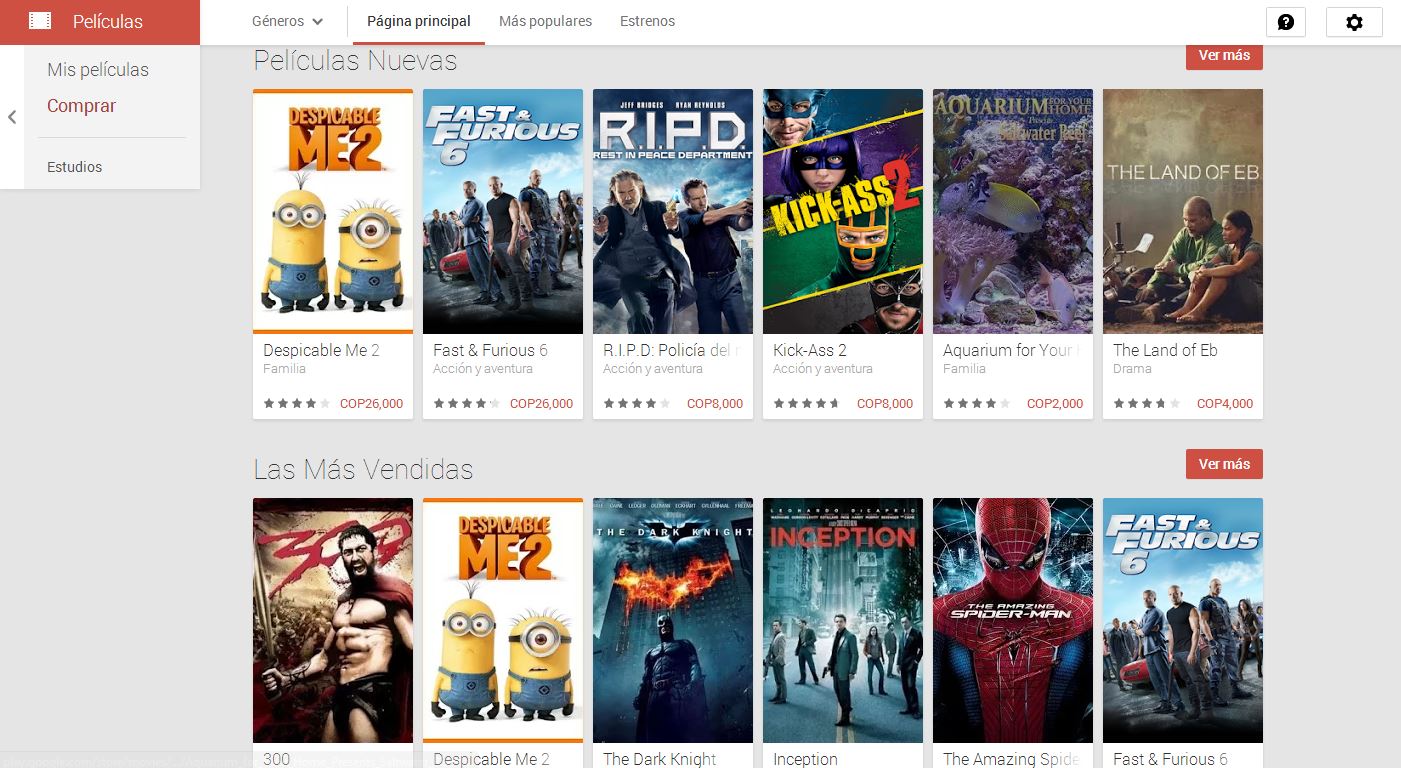Image resolution: width=1401 pixels, height=768 pixels.
Task: Click Aquarium for Your title link
Action: click(1009, 350)
